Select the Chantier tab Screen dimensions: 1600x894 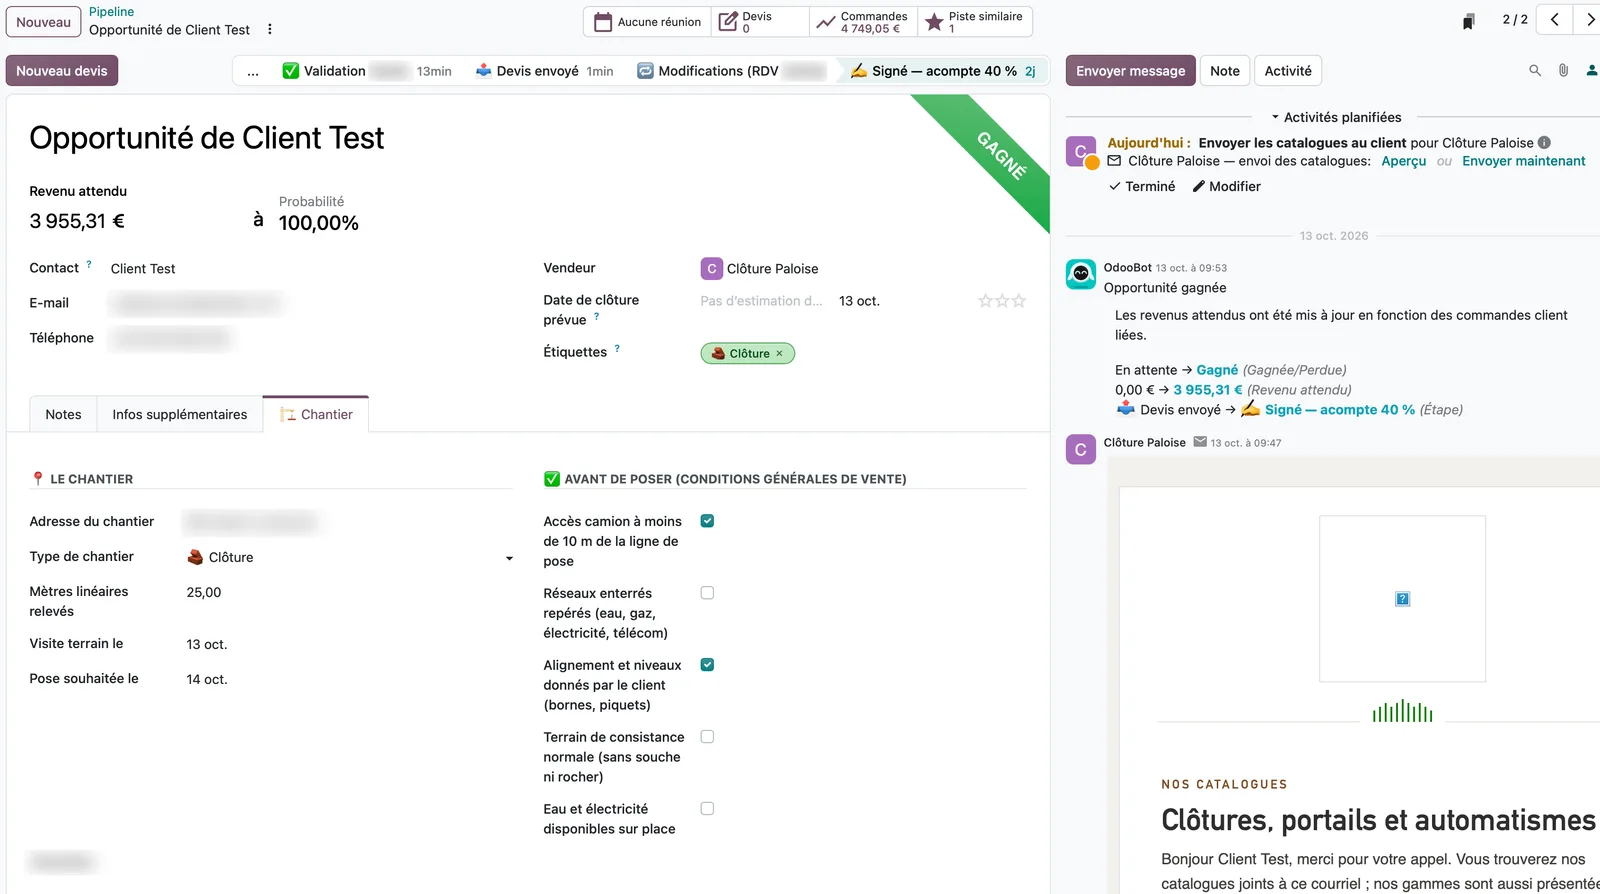(x=316, y=414)
